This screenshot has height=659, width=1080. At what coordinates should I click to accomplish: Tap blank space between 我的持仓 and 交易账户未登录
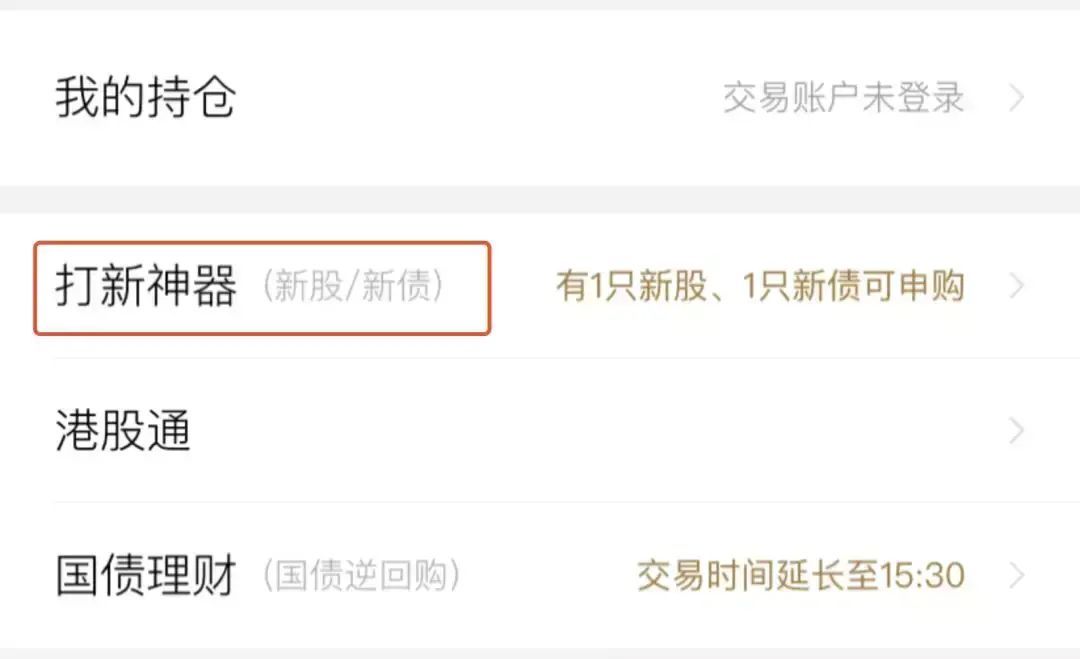coord(479,98)
